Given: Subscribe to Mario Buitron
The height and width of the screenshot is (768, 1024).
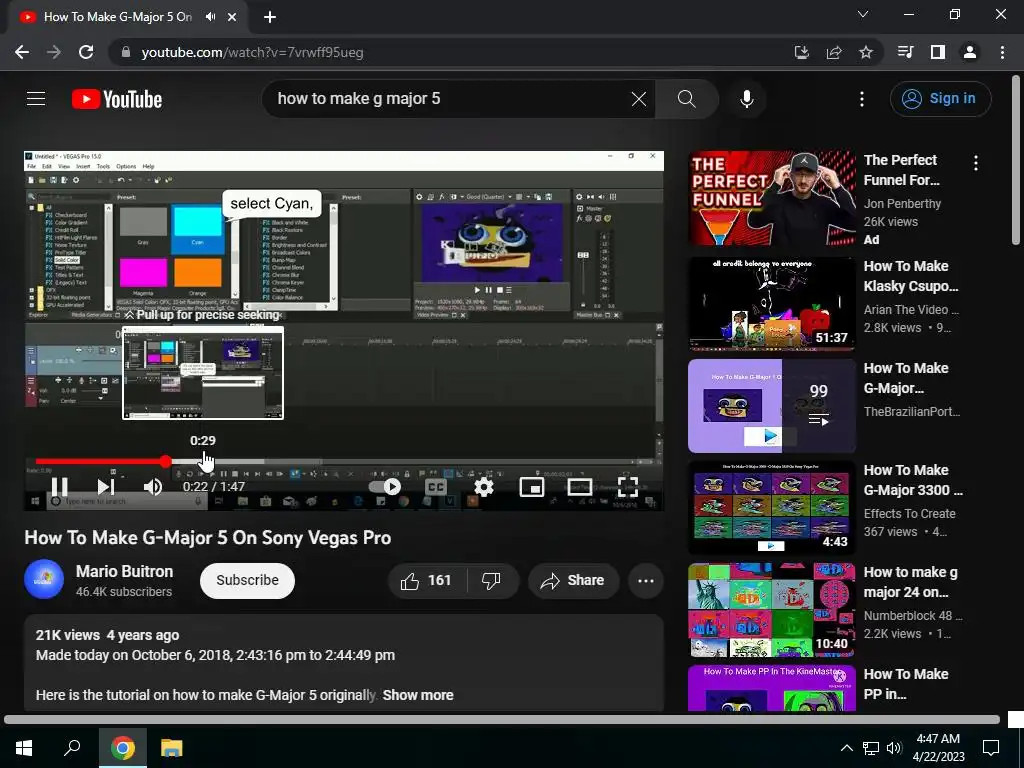Looking at the screenshot, I should pos(248,581).
